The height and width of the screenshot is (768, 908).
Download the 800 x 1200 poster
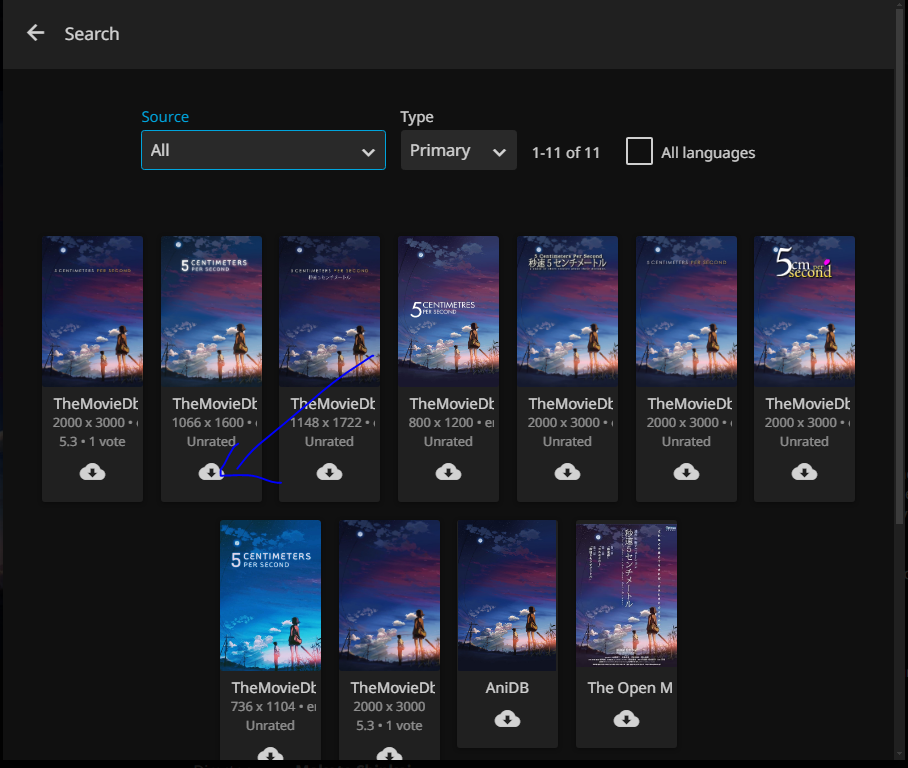pos(448,472)
